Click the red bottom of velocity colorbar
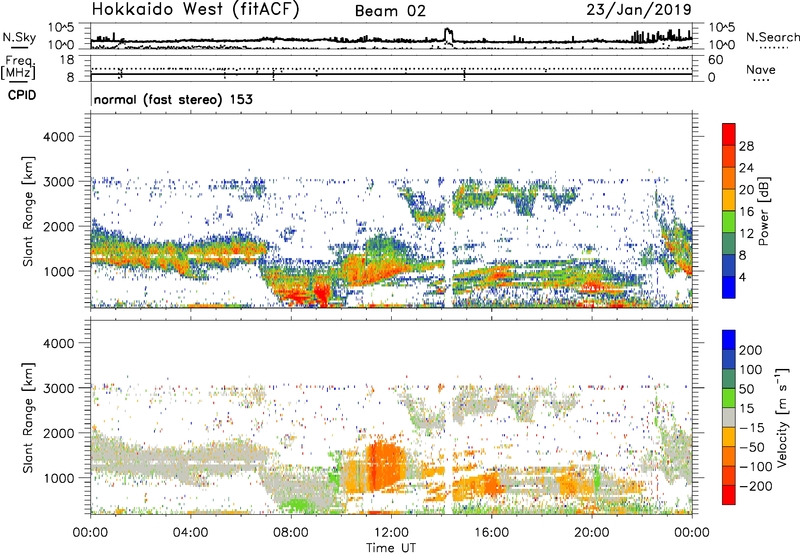 click(729, 495)
